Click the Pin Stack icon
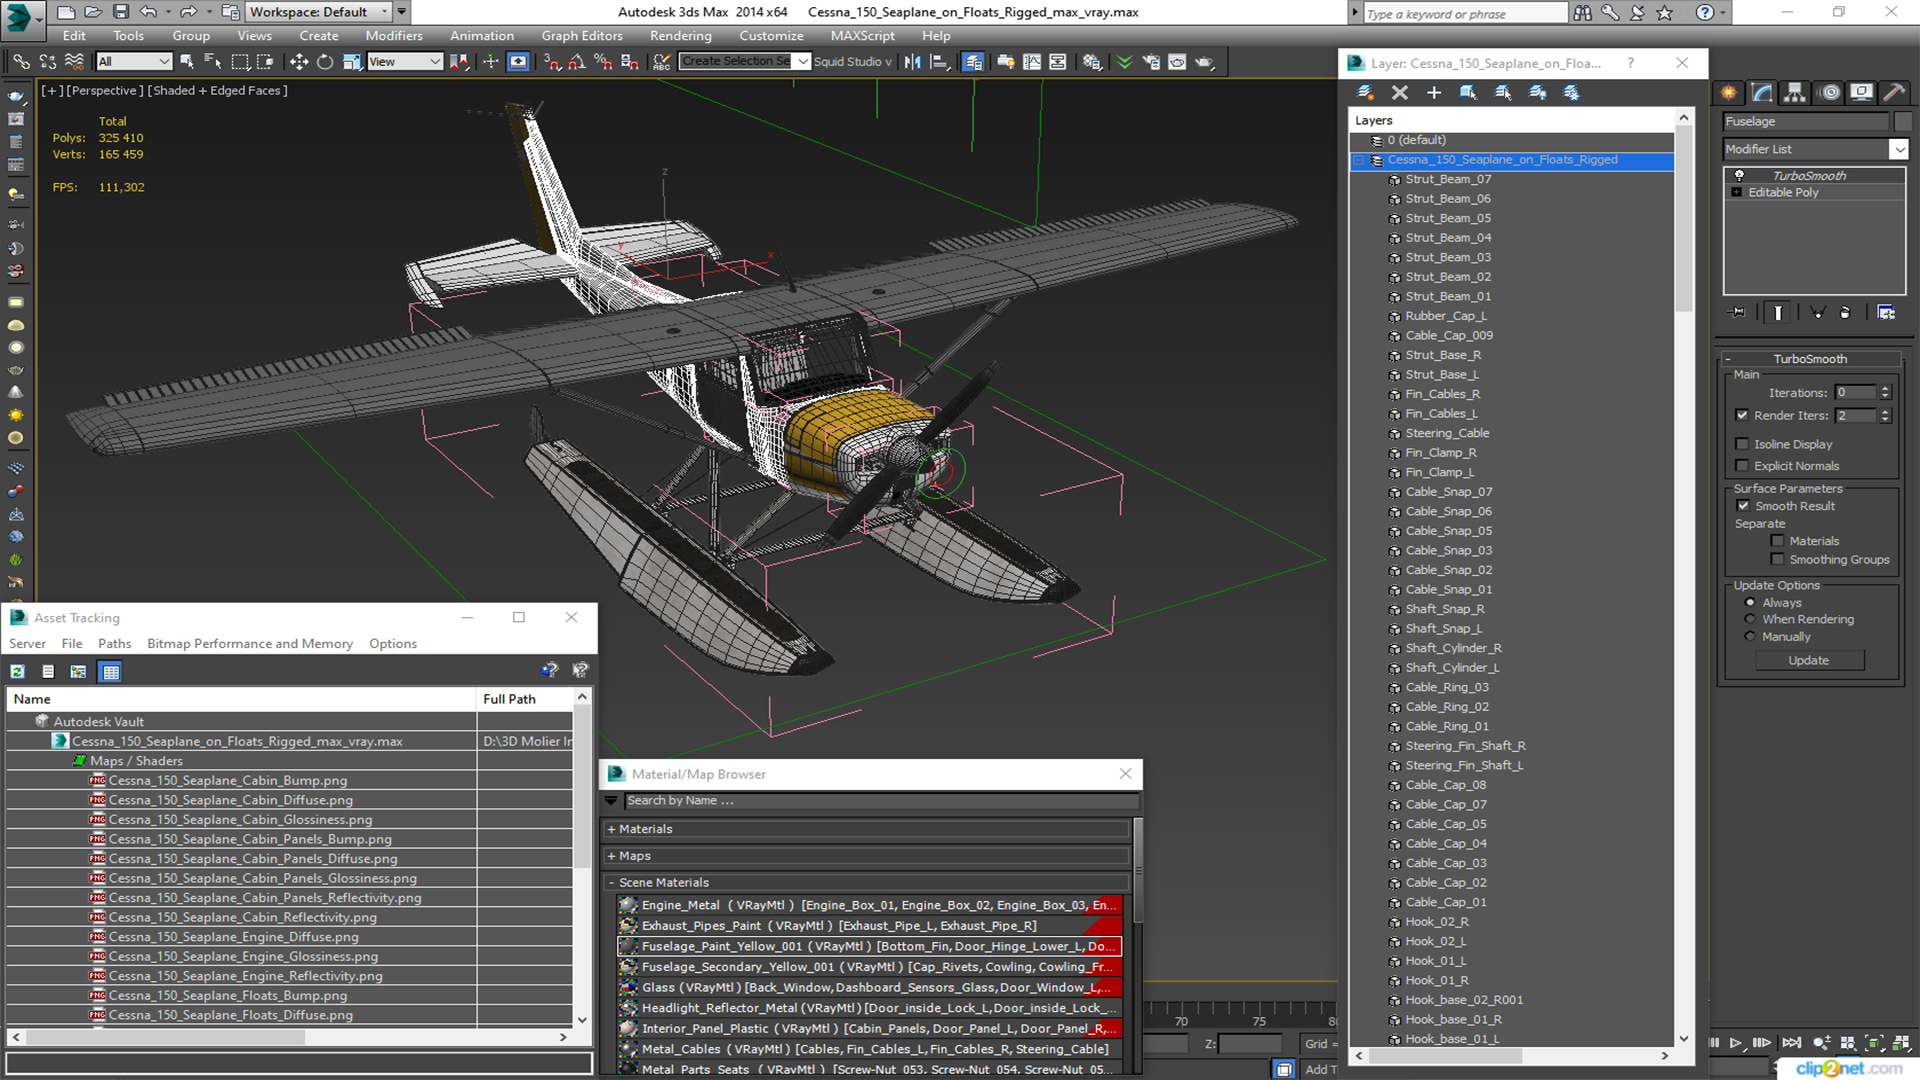 1738,312
